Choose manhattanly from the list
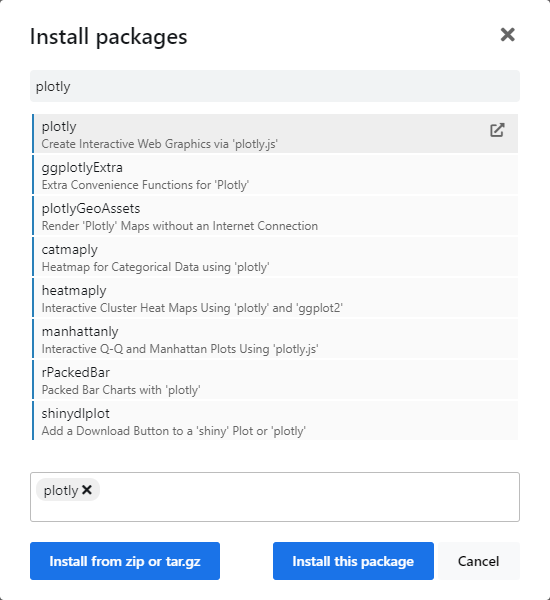The height and width of the screenshot is (600, 550). (275, 338)
